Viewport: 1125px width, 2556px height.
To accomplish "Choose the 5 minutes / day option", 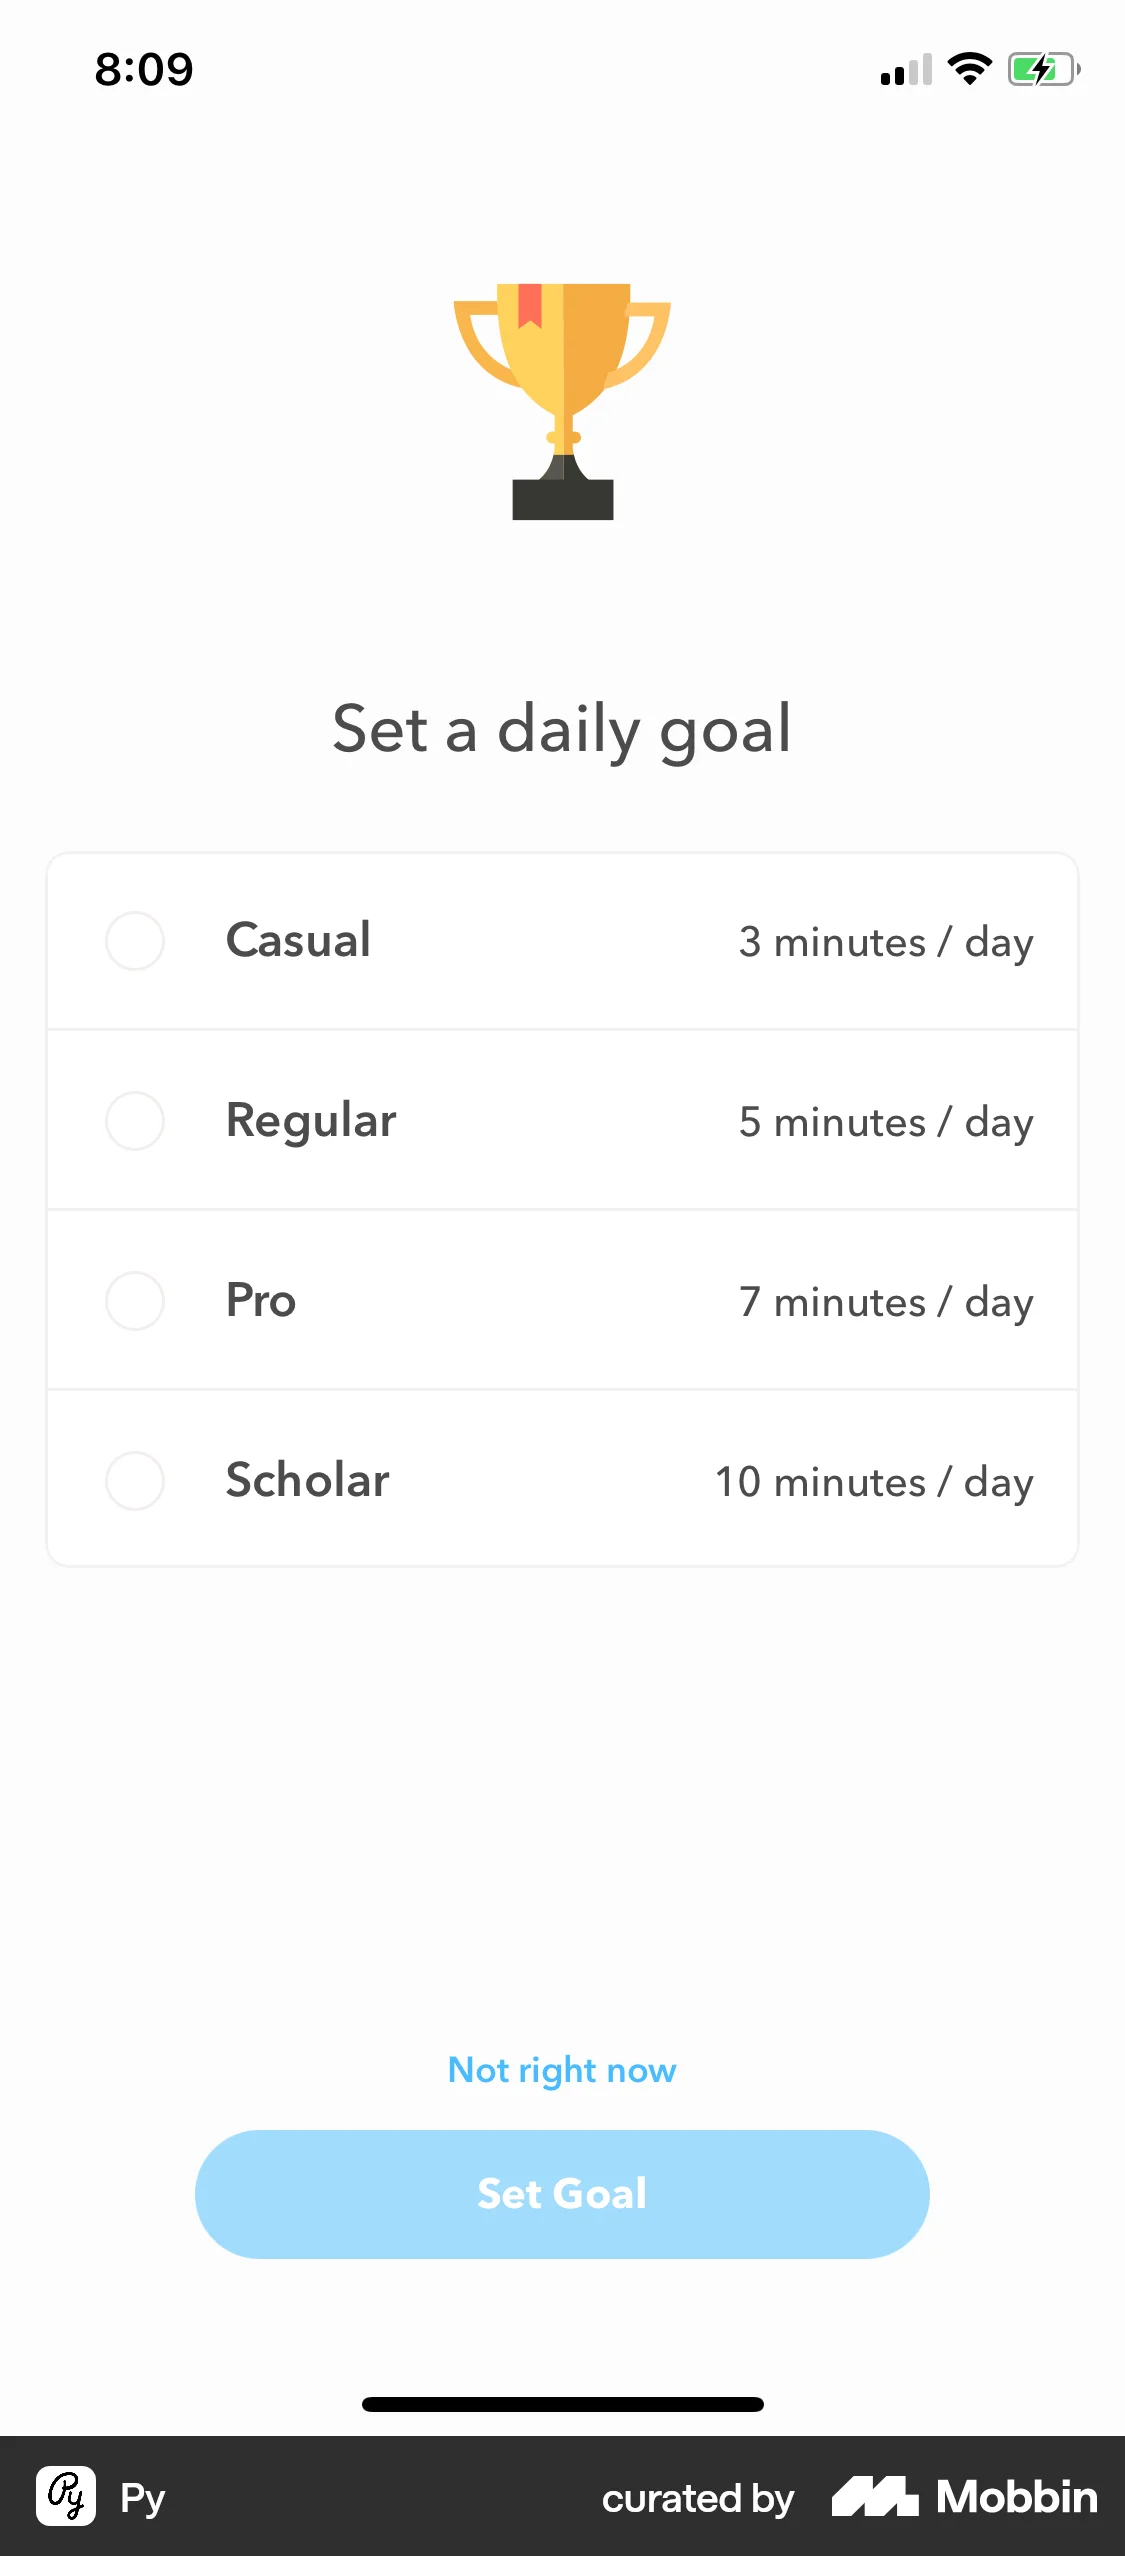I will [x=886, y=1122].
